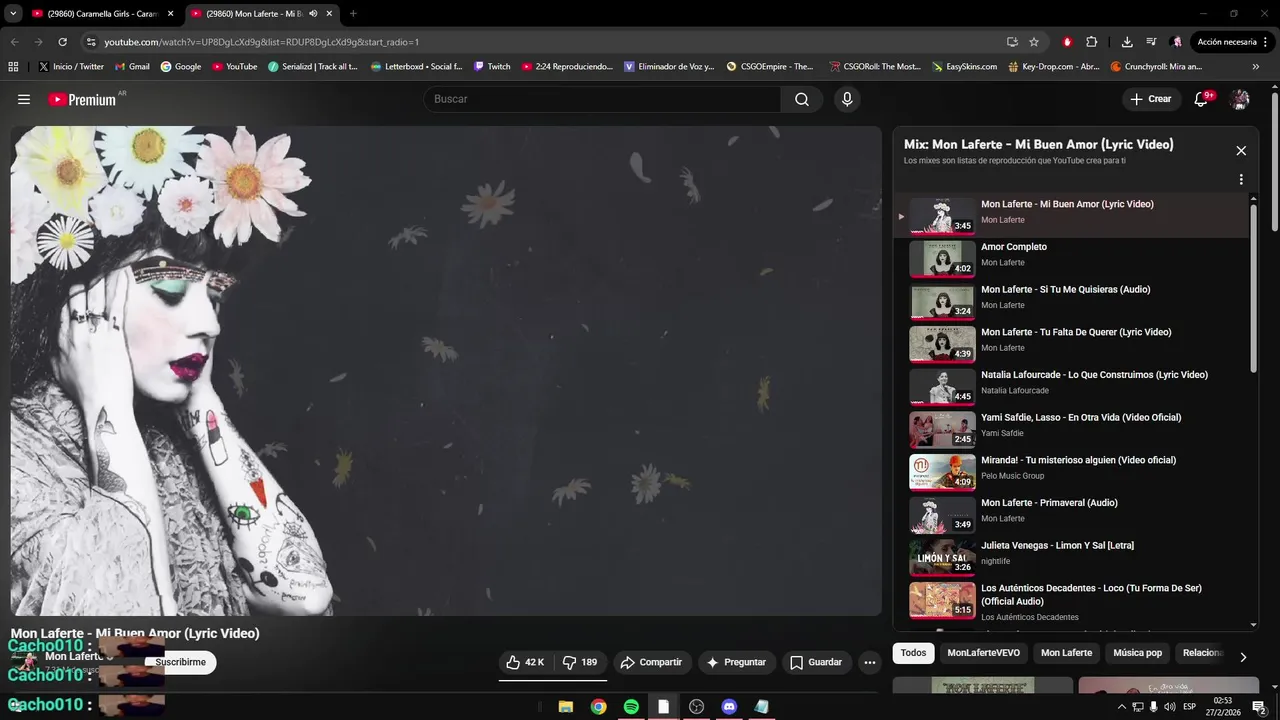Show more bookmarks with the chevron
This screenshot has height=720, width=1280.
[1256, 67]
